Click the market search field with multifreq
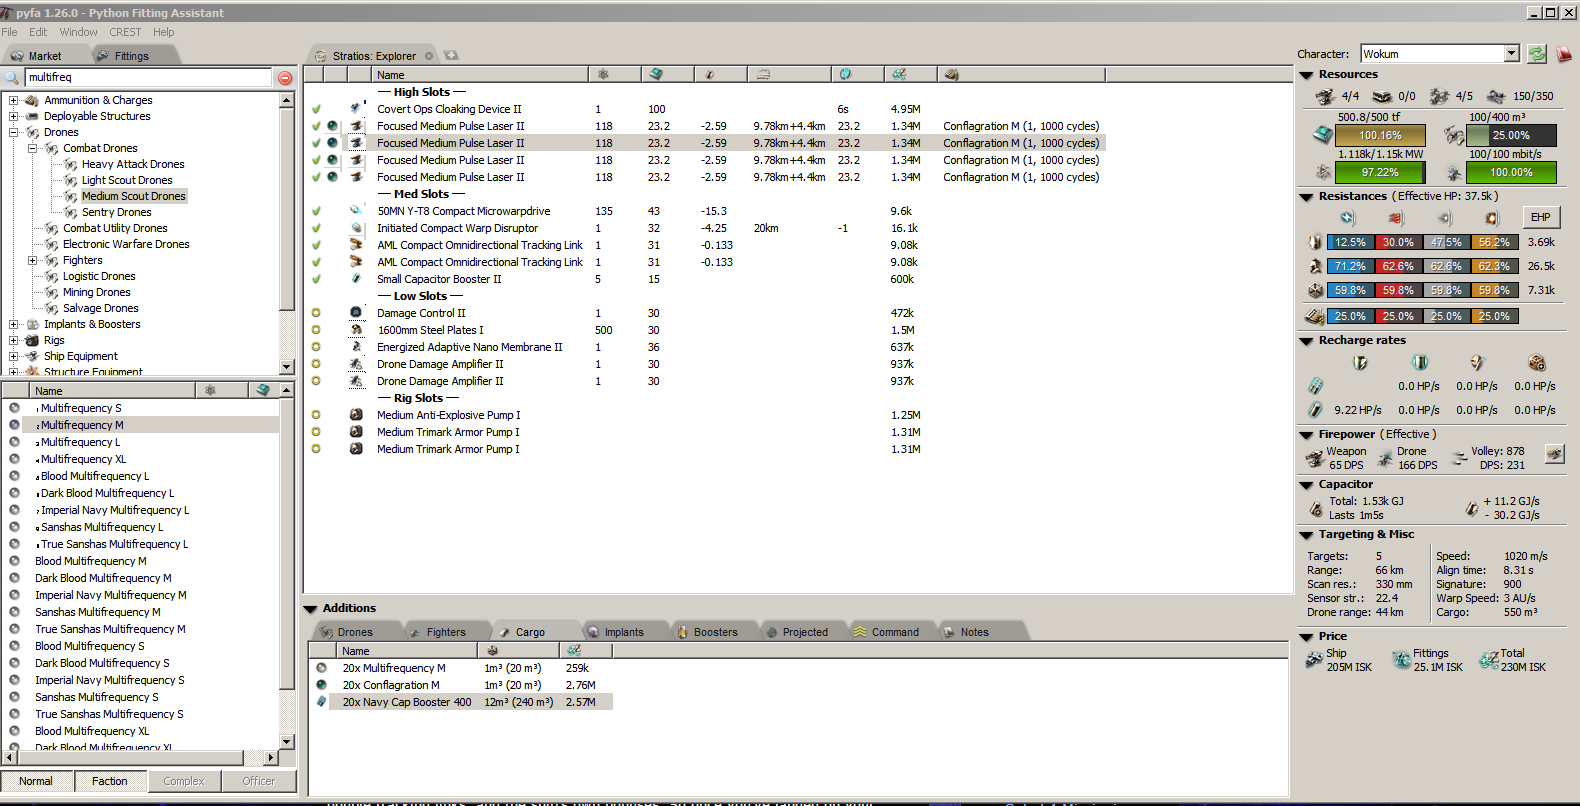1580x806 pixels. coord(148,77)
